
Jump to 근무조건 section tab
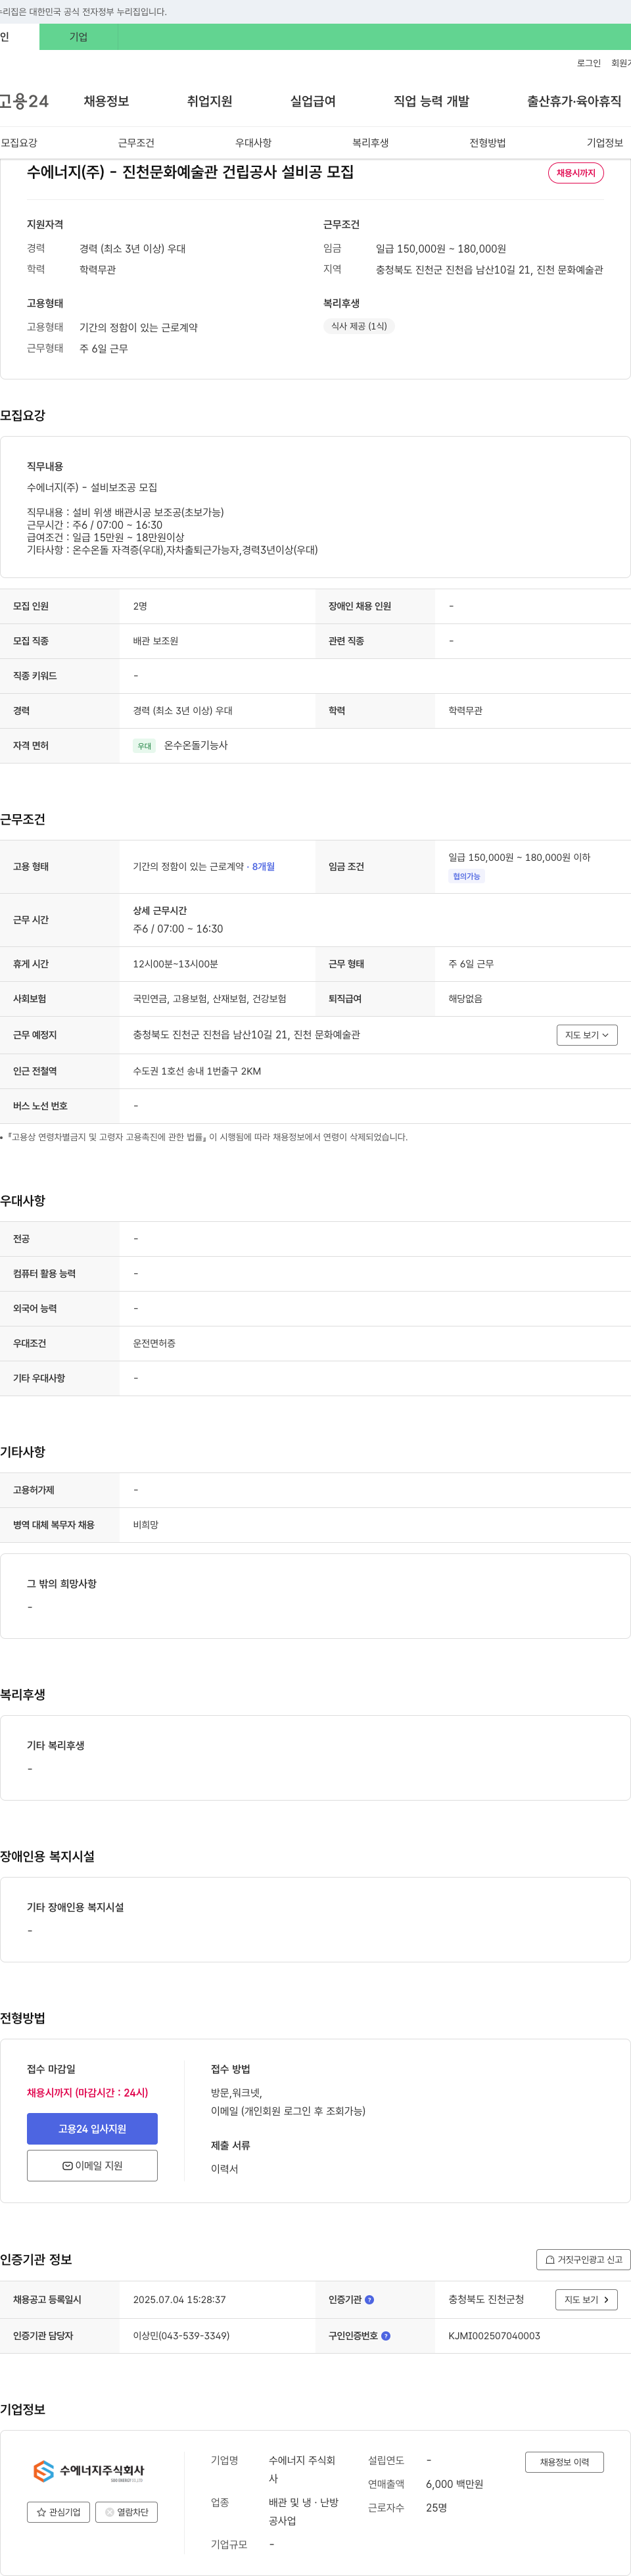click(136, 143)
